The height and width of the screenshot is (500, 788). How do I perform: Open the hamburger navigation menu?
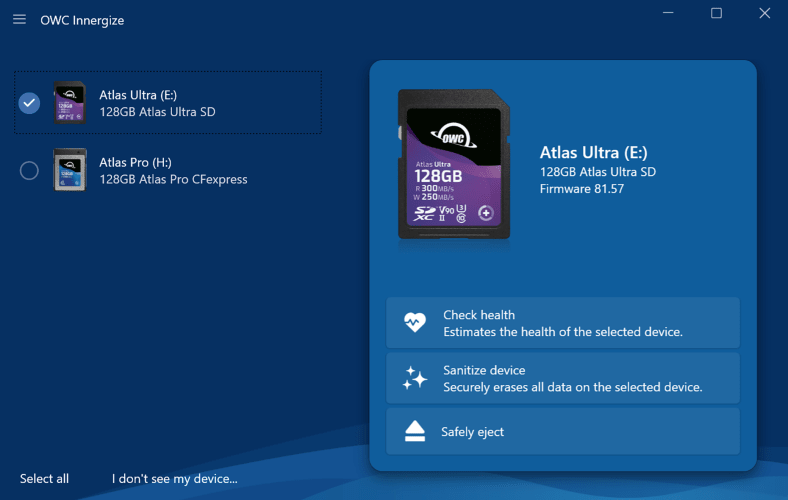click(19, 20)
